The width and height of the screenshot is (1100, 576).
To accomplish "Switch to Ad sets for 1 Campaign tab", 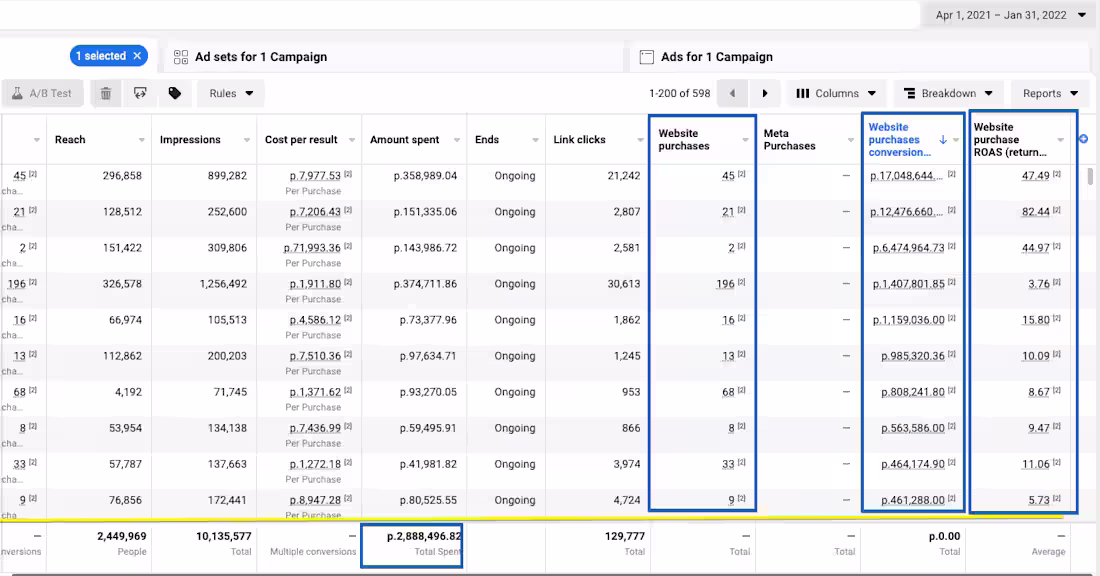I will pos(261,57).
